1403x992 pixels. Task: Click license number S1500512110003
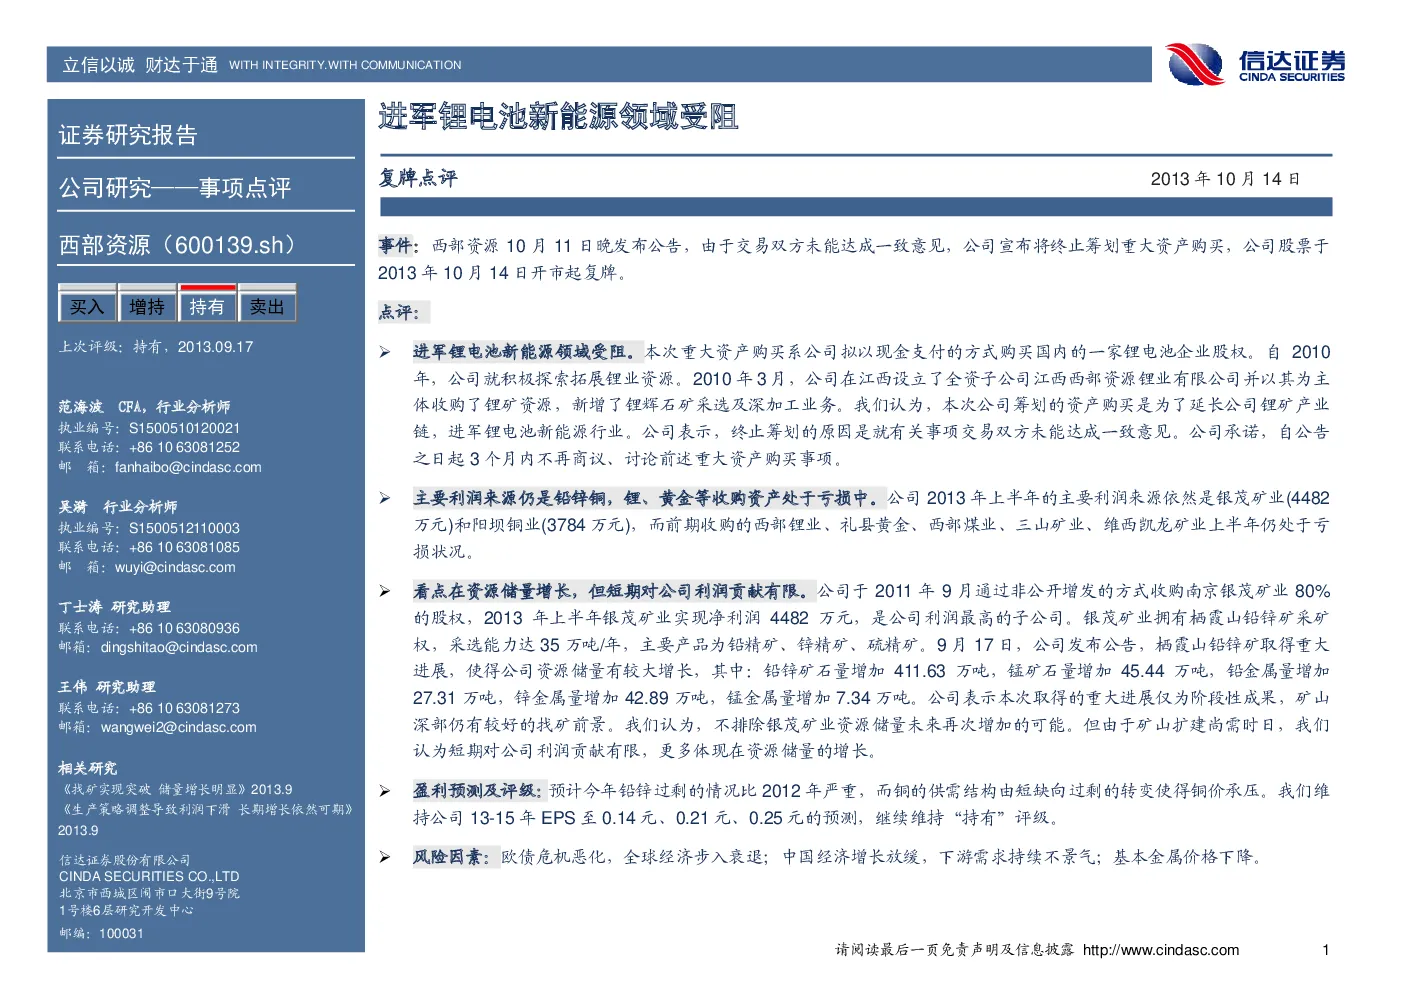point(184,528)
